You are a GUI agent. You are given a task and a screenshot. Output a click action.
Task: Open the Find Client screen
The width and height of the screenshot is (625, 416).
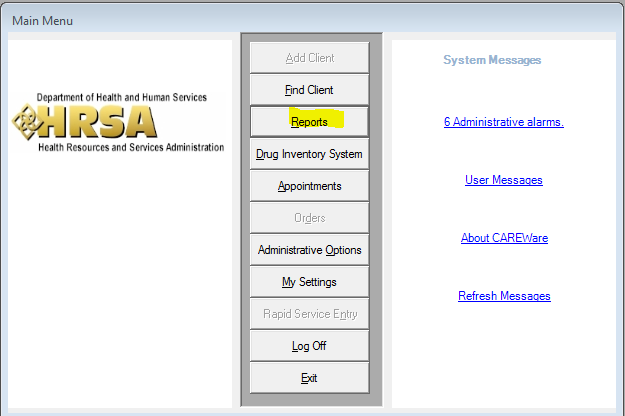click(309, 90)
